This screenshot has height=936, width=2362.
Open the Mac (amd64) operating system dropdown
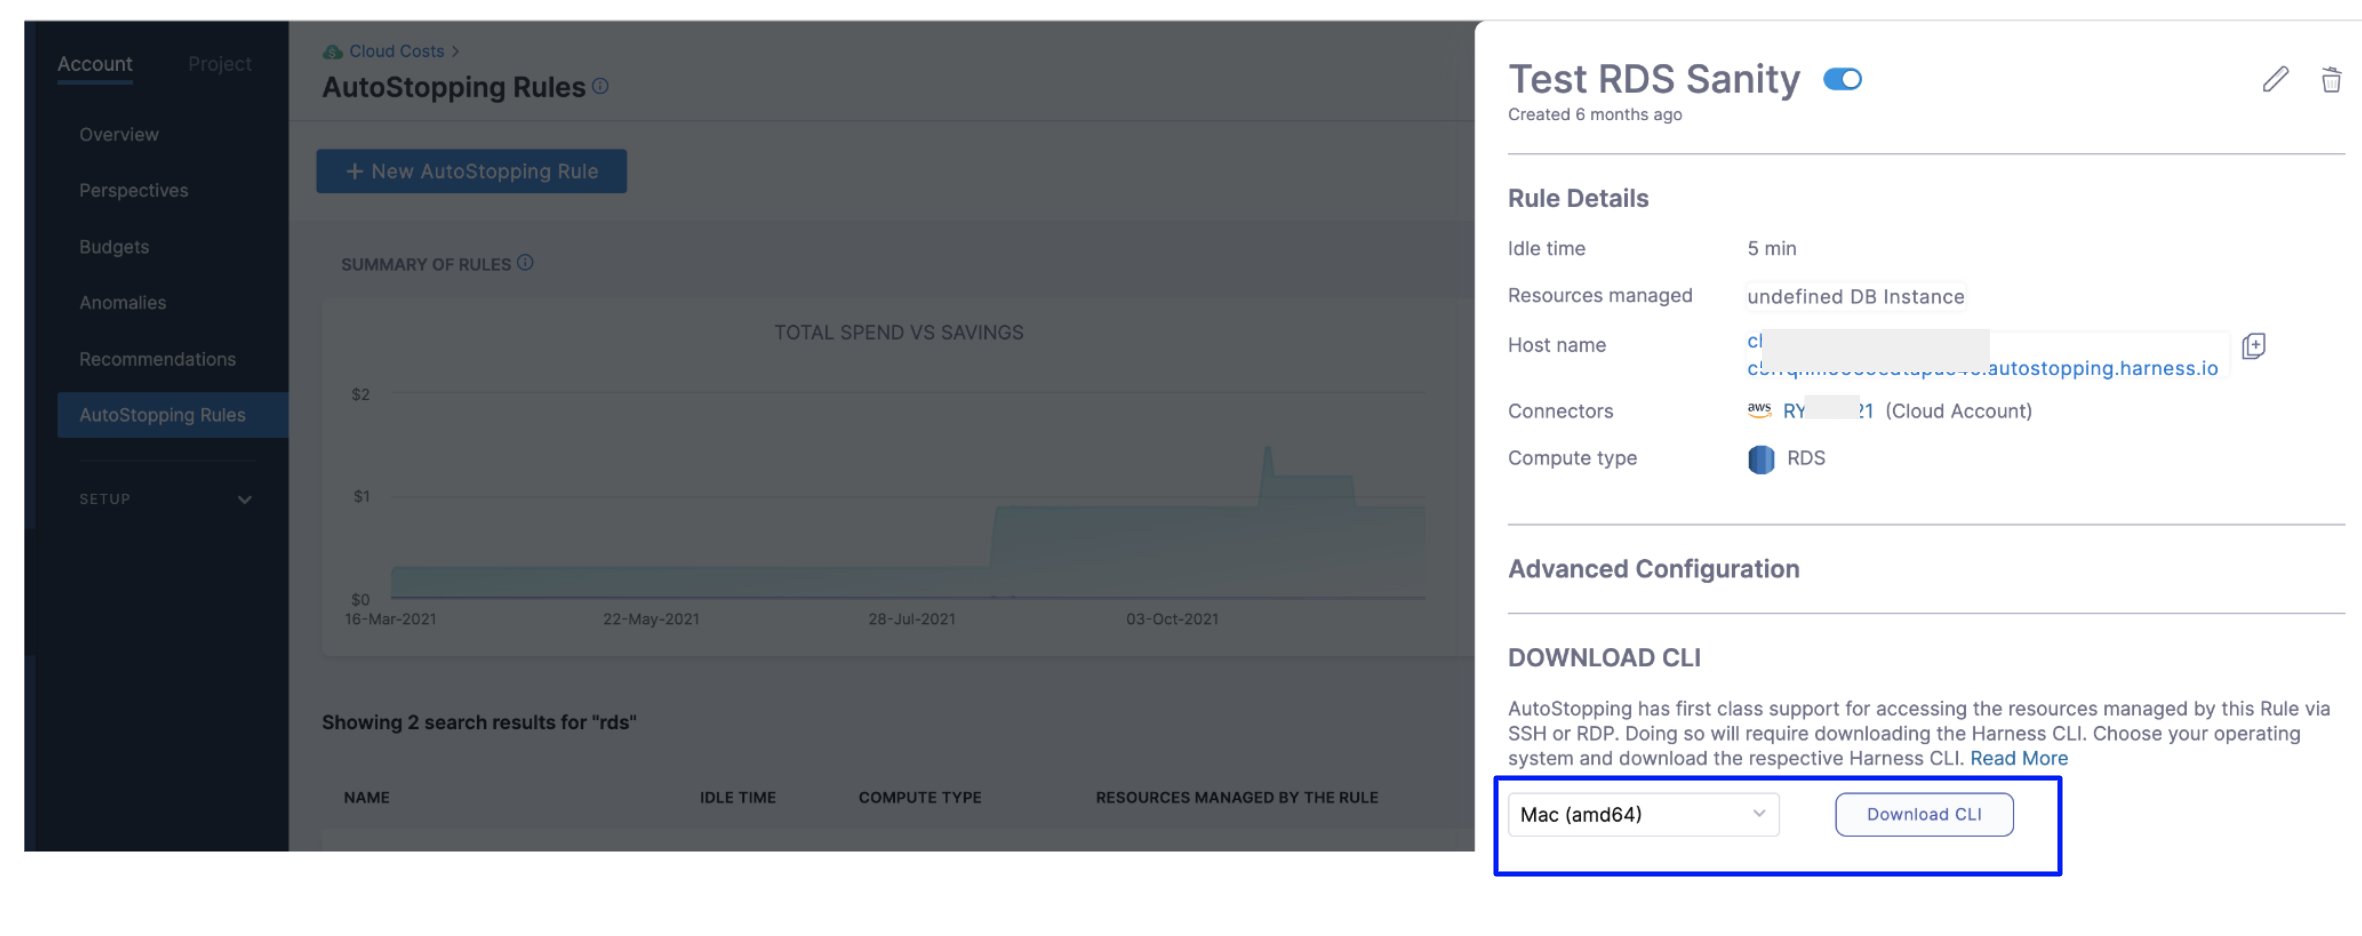pyautogui.click(x=1643, y=814)
